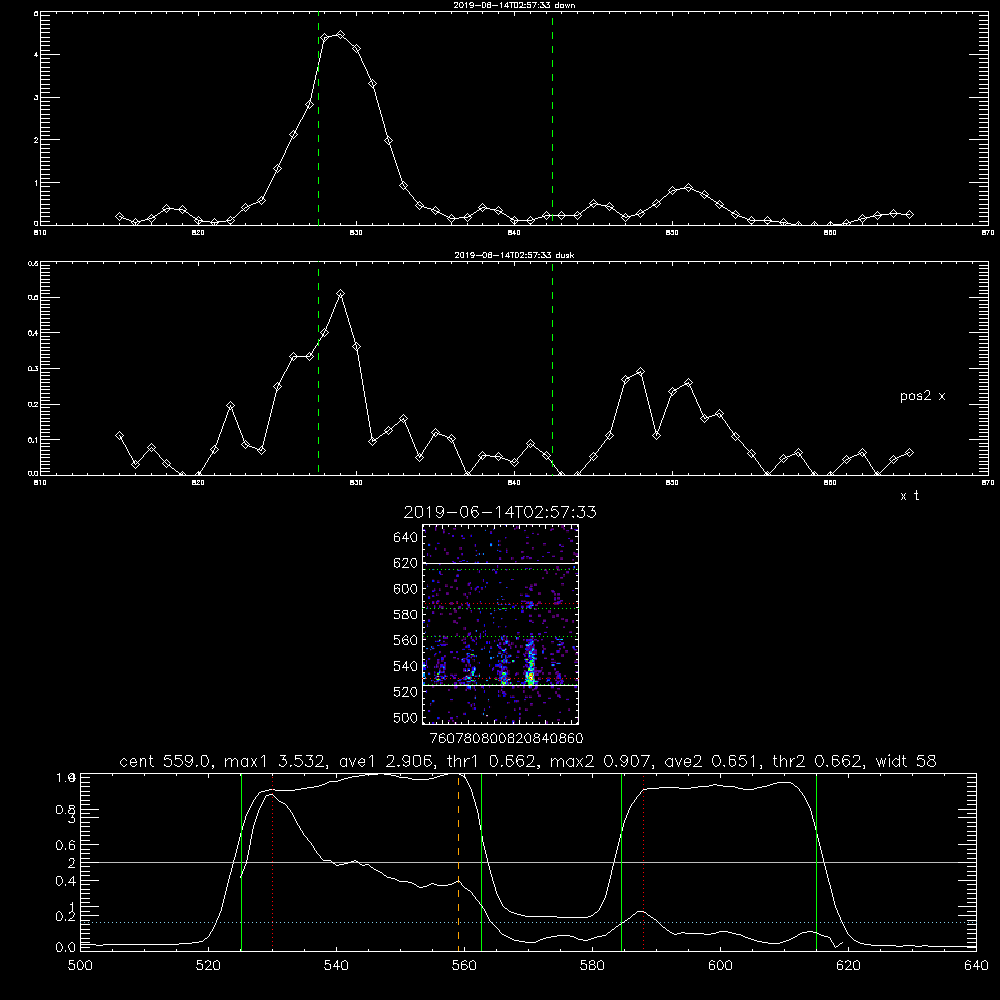
Task: Click the red dotted line near 588
Action: click(643, 861)
